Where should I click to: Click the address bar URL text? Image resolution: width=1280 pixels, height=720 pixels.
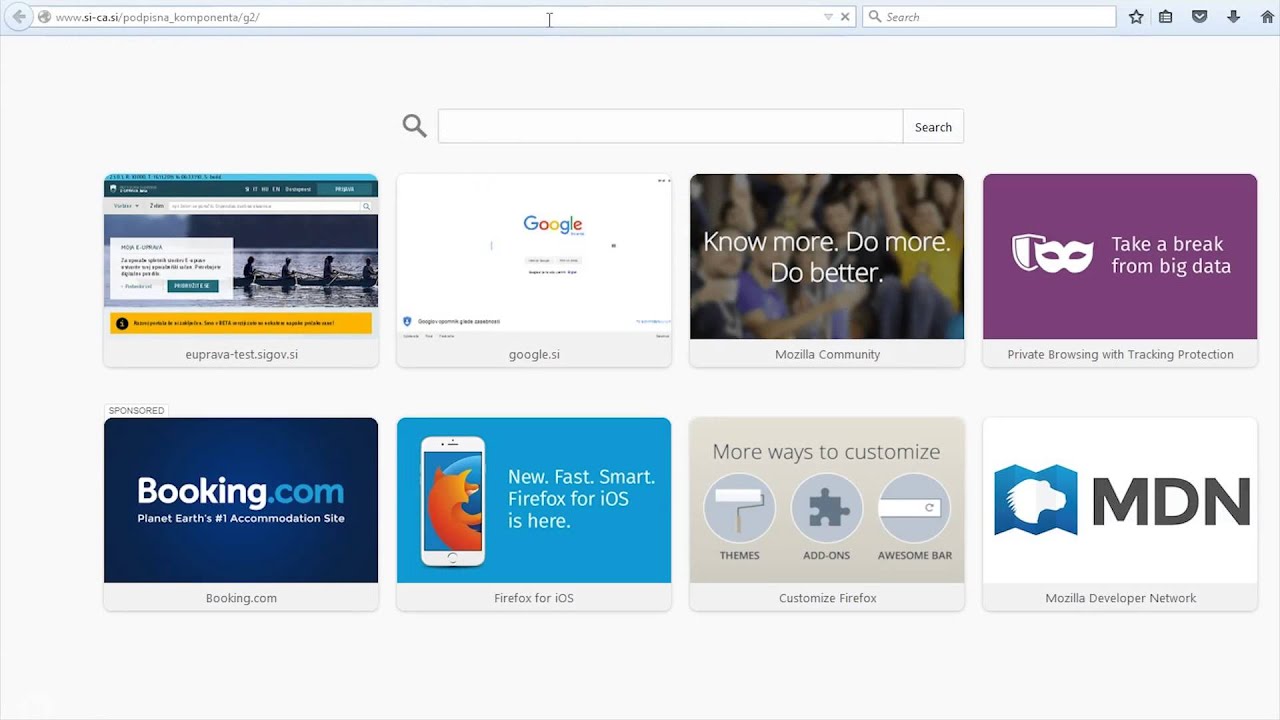pyautogui.click(x=158, y=17)
